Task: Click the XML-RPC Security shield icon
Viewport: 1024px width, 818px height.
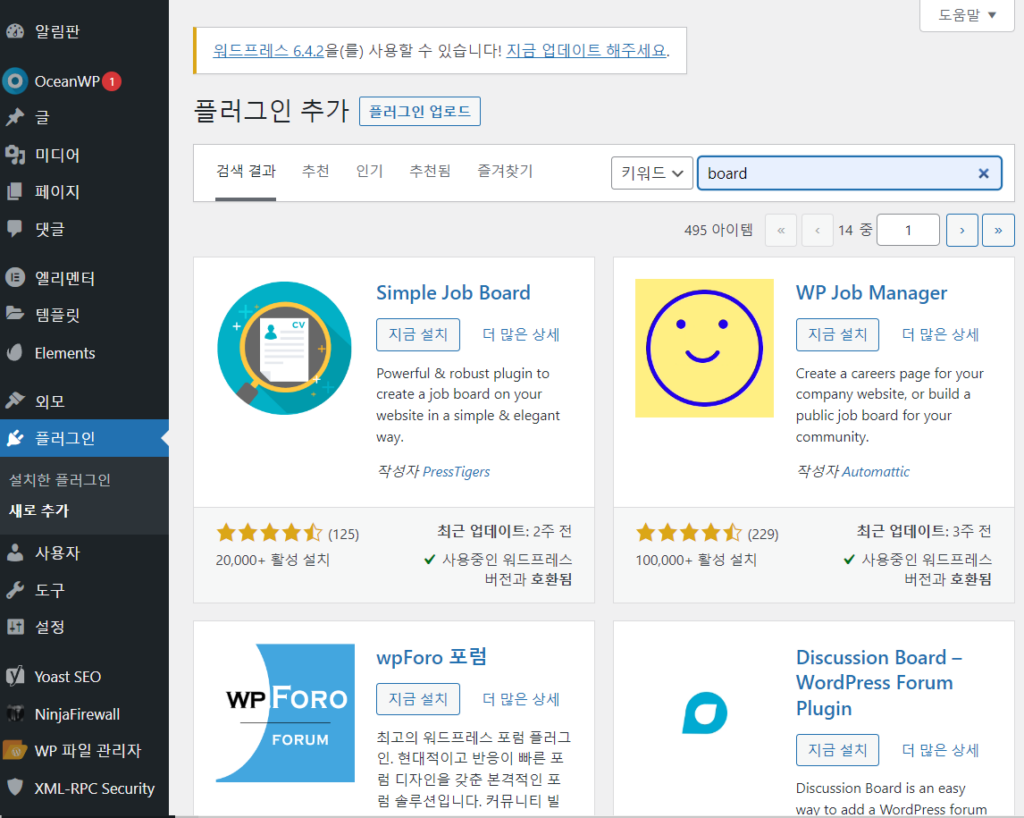Action: tap(15, 787)
